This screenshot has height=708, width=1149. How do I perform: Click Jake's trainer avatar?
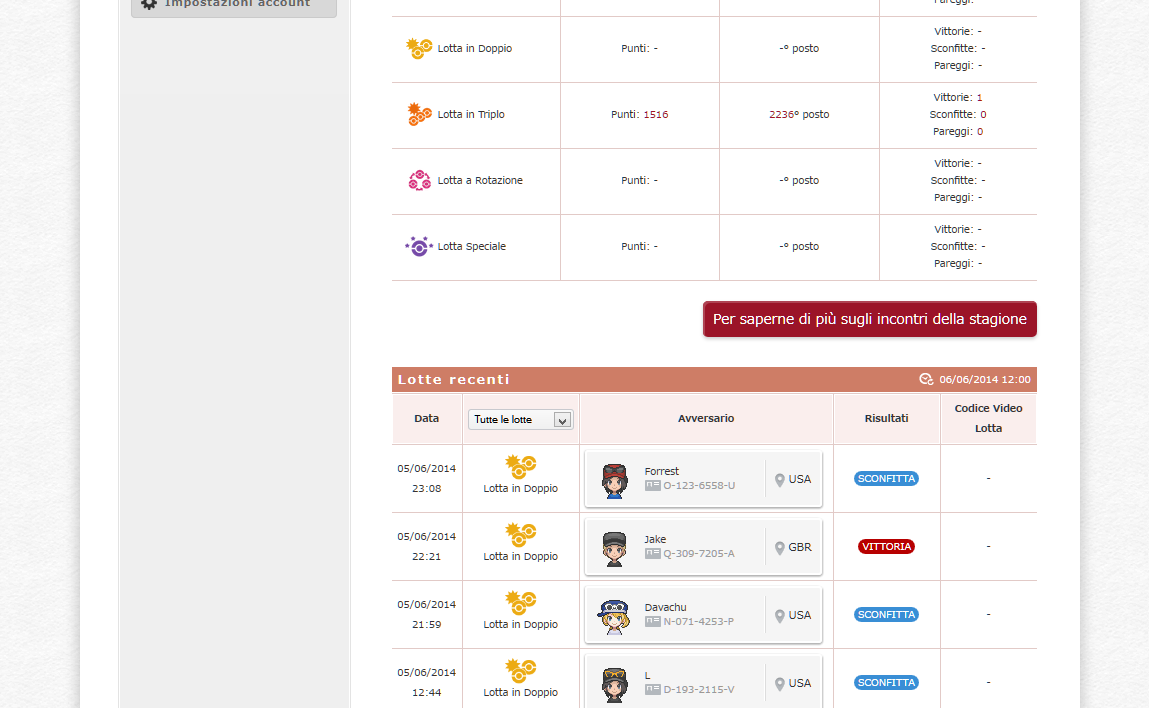point(614,548)
